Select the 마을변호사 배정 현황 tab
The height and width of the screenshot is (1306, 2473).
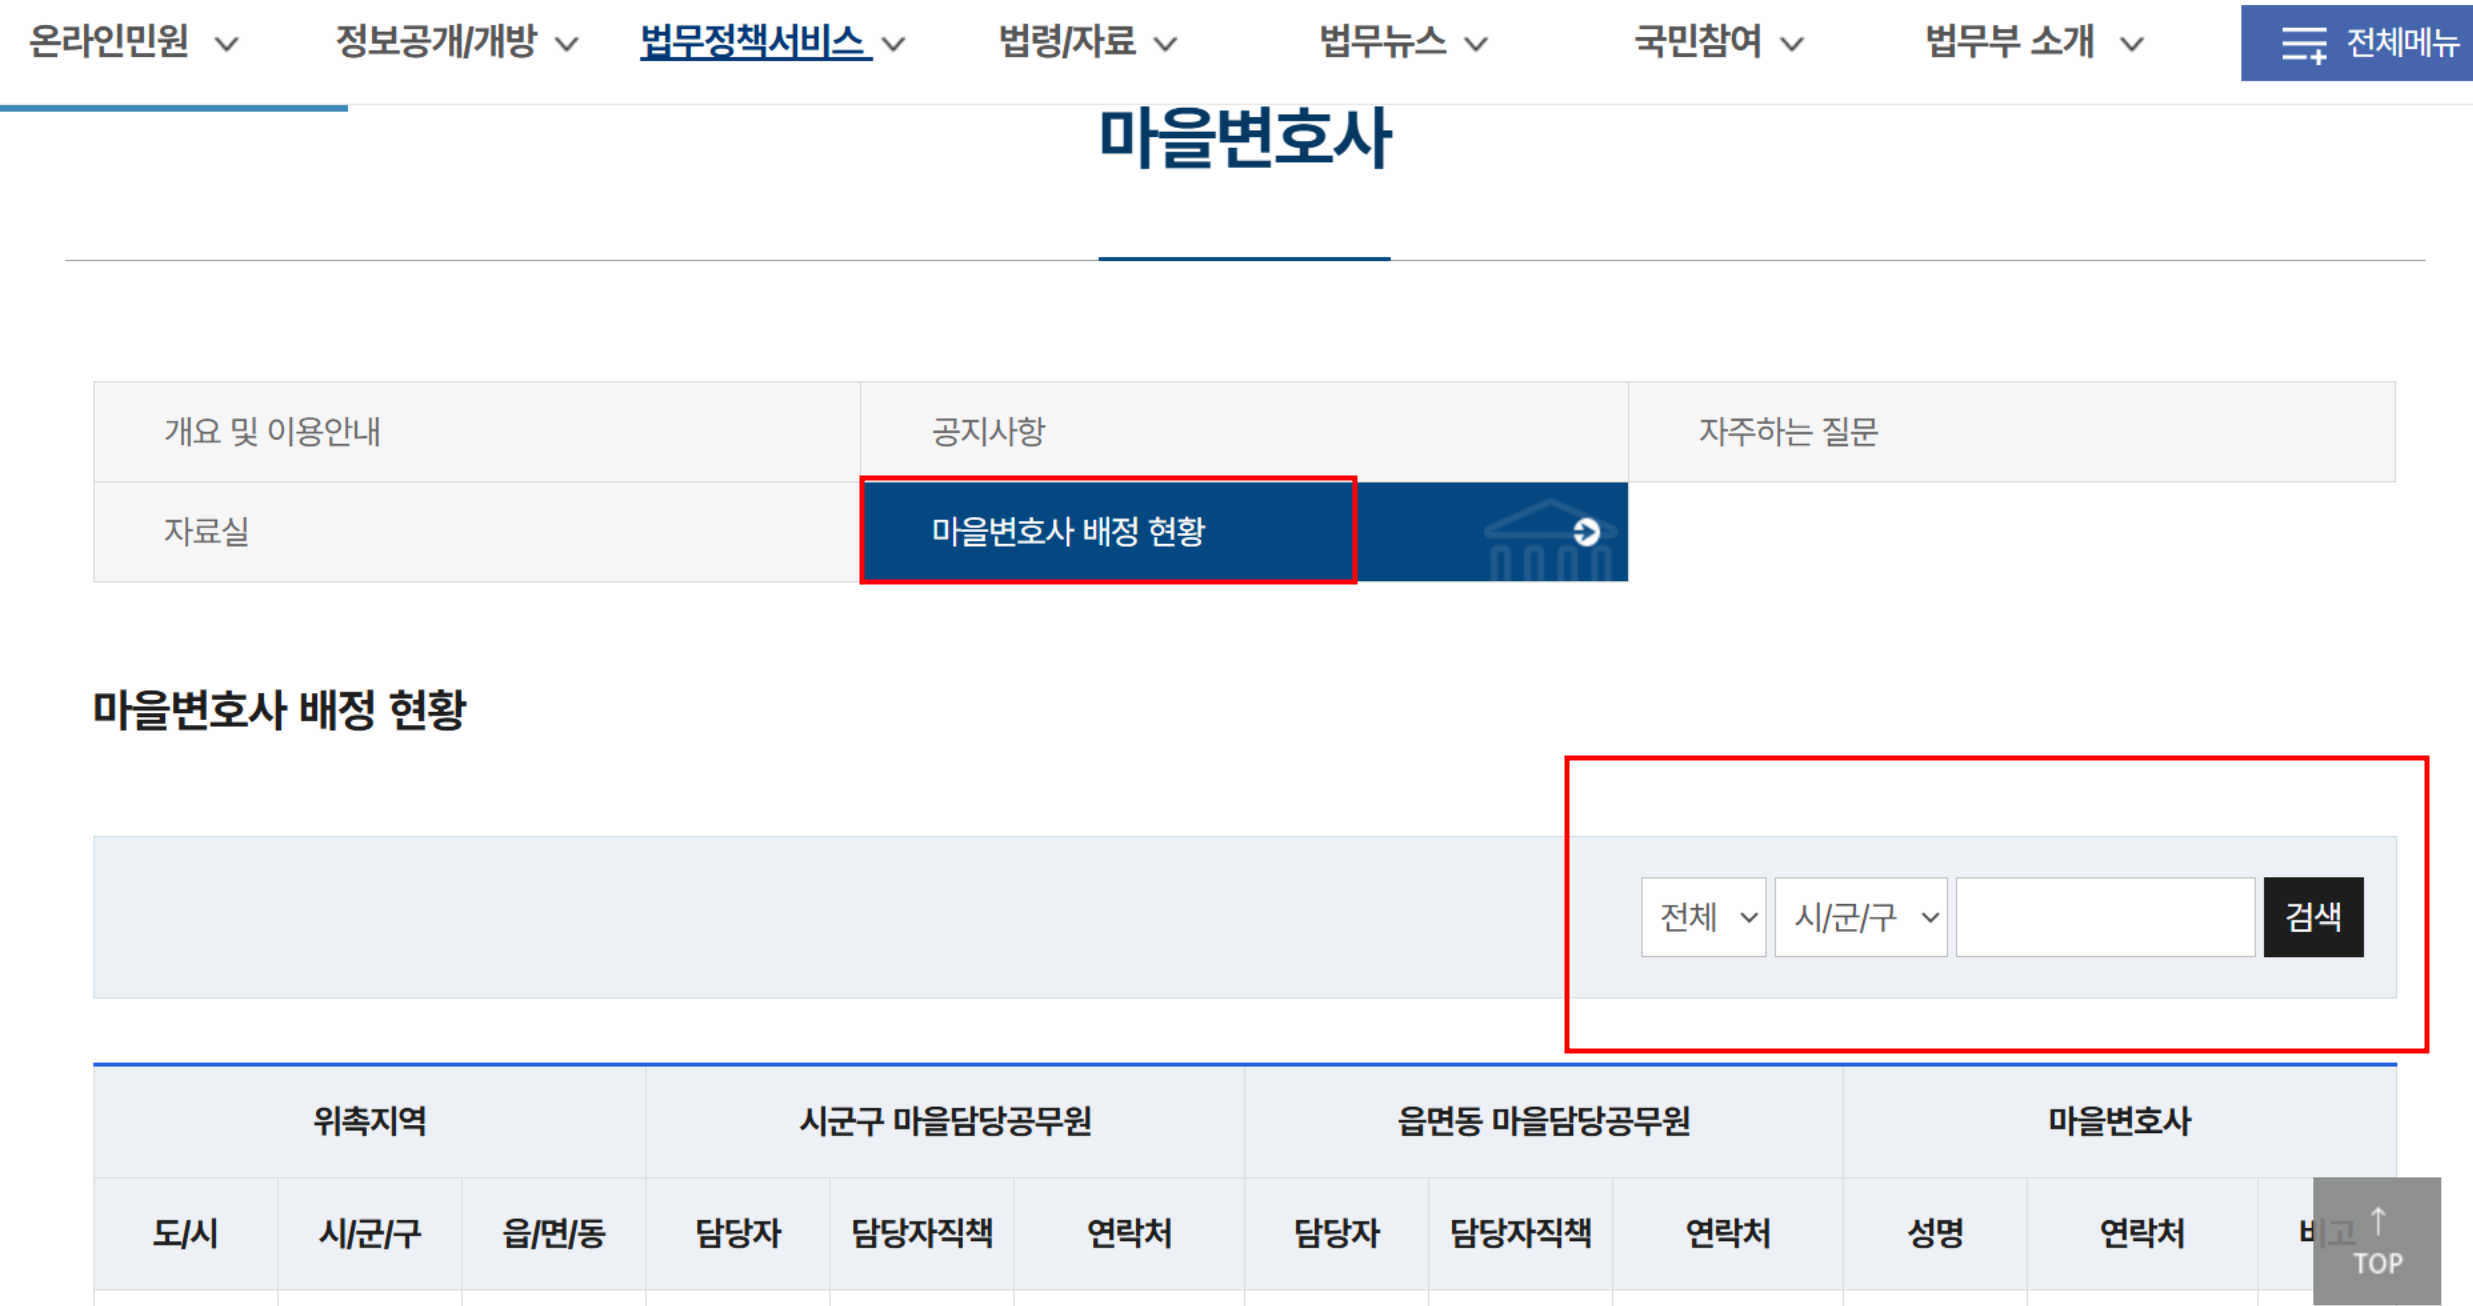point(1068,532)
